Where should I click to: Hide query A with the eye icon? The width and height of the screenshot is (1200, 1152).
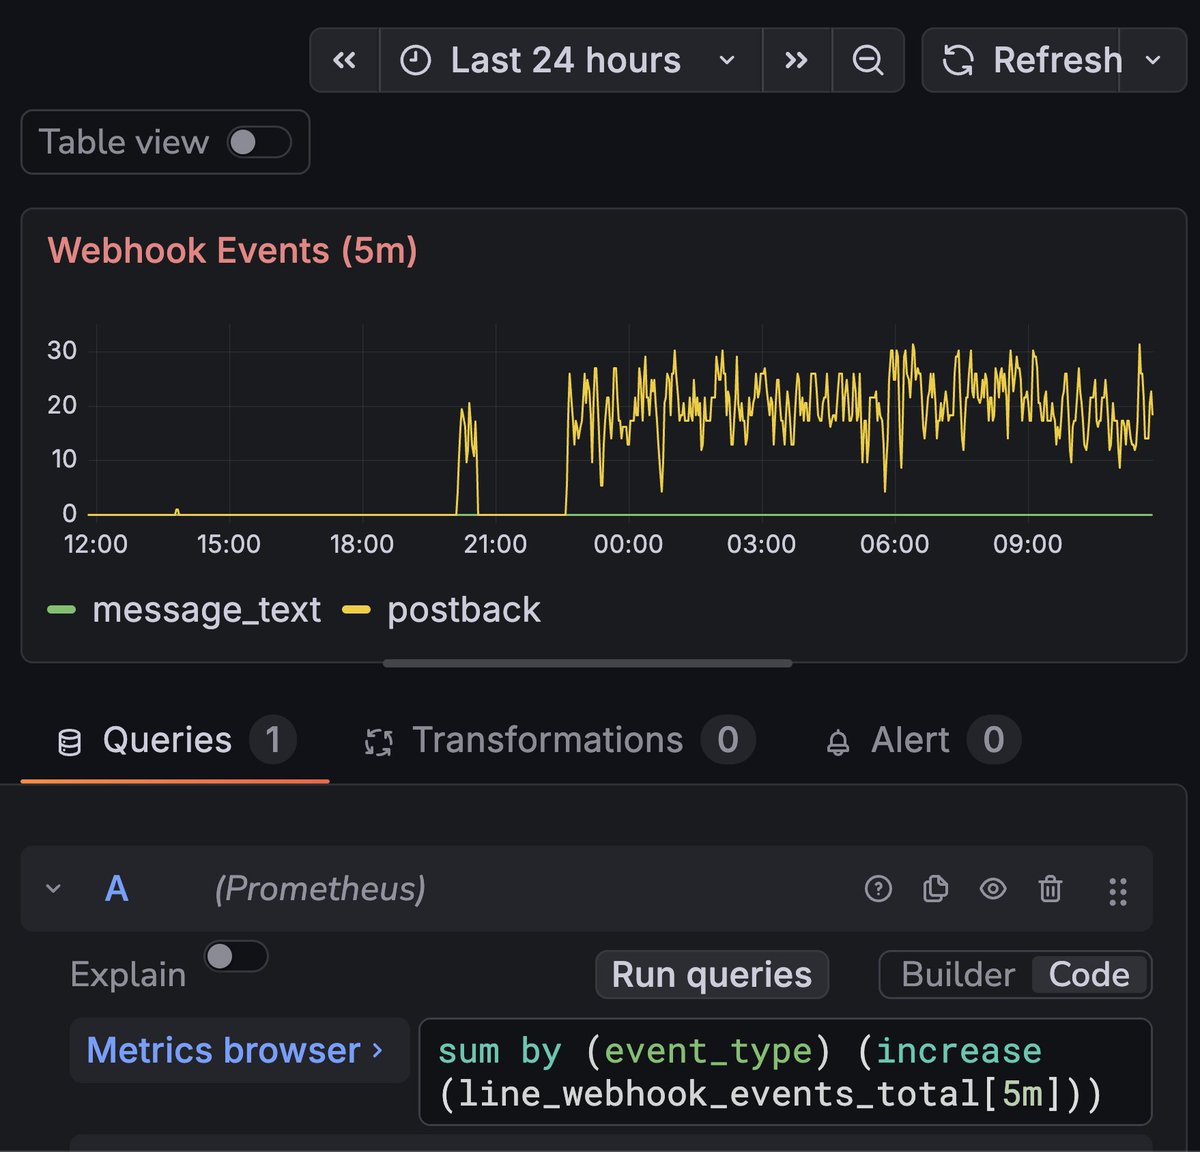(x=993, y=888)
